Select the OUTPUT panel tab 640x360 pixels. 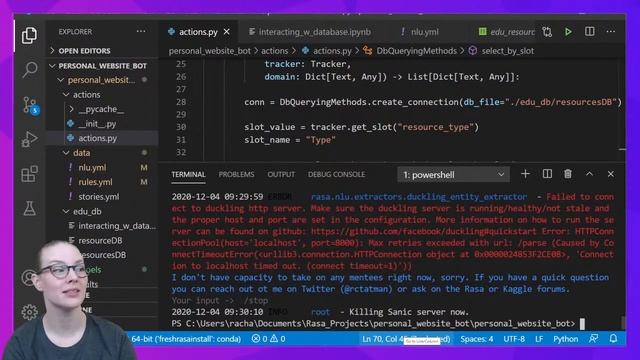[x=281, y=174]
